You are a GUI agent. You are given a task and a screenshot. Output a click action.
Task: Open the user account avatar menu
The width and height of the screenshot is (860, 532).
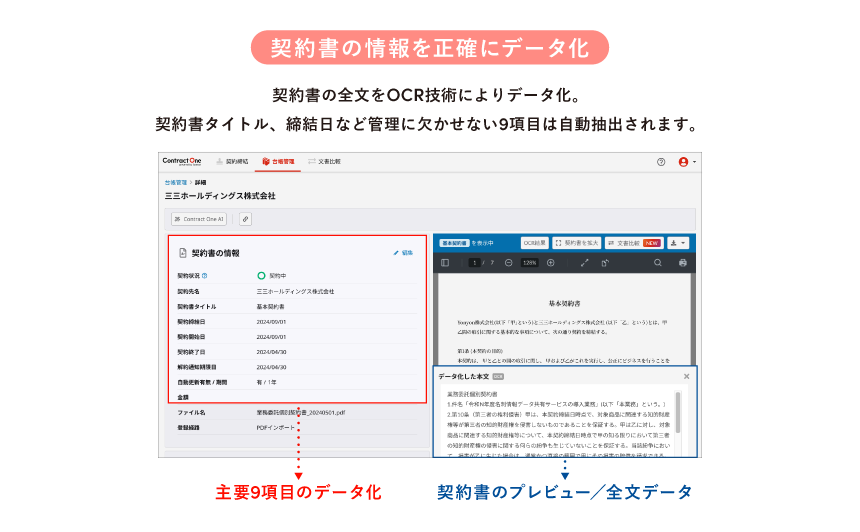[687, 162]
